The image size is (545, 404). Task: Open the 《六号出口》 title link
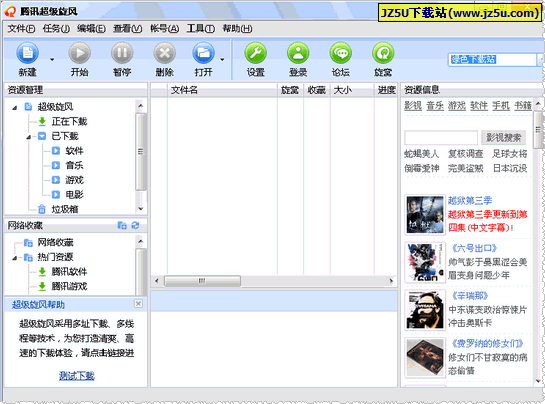474,248
